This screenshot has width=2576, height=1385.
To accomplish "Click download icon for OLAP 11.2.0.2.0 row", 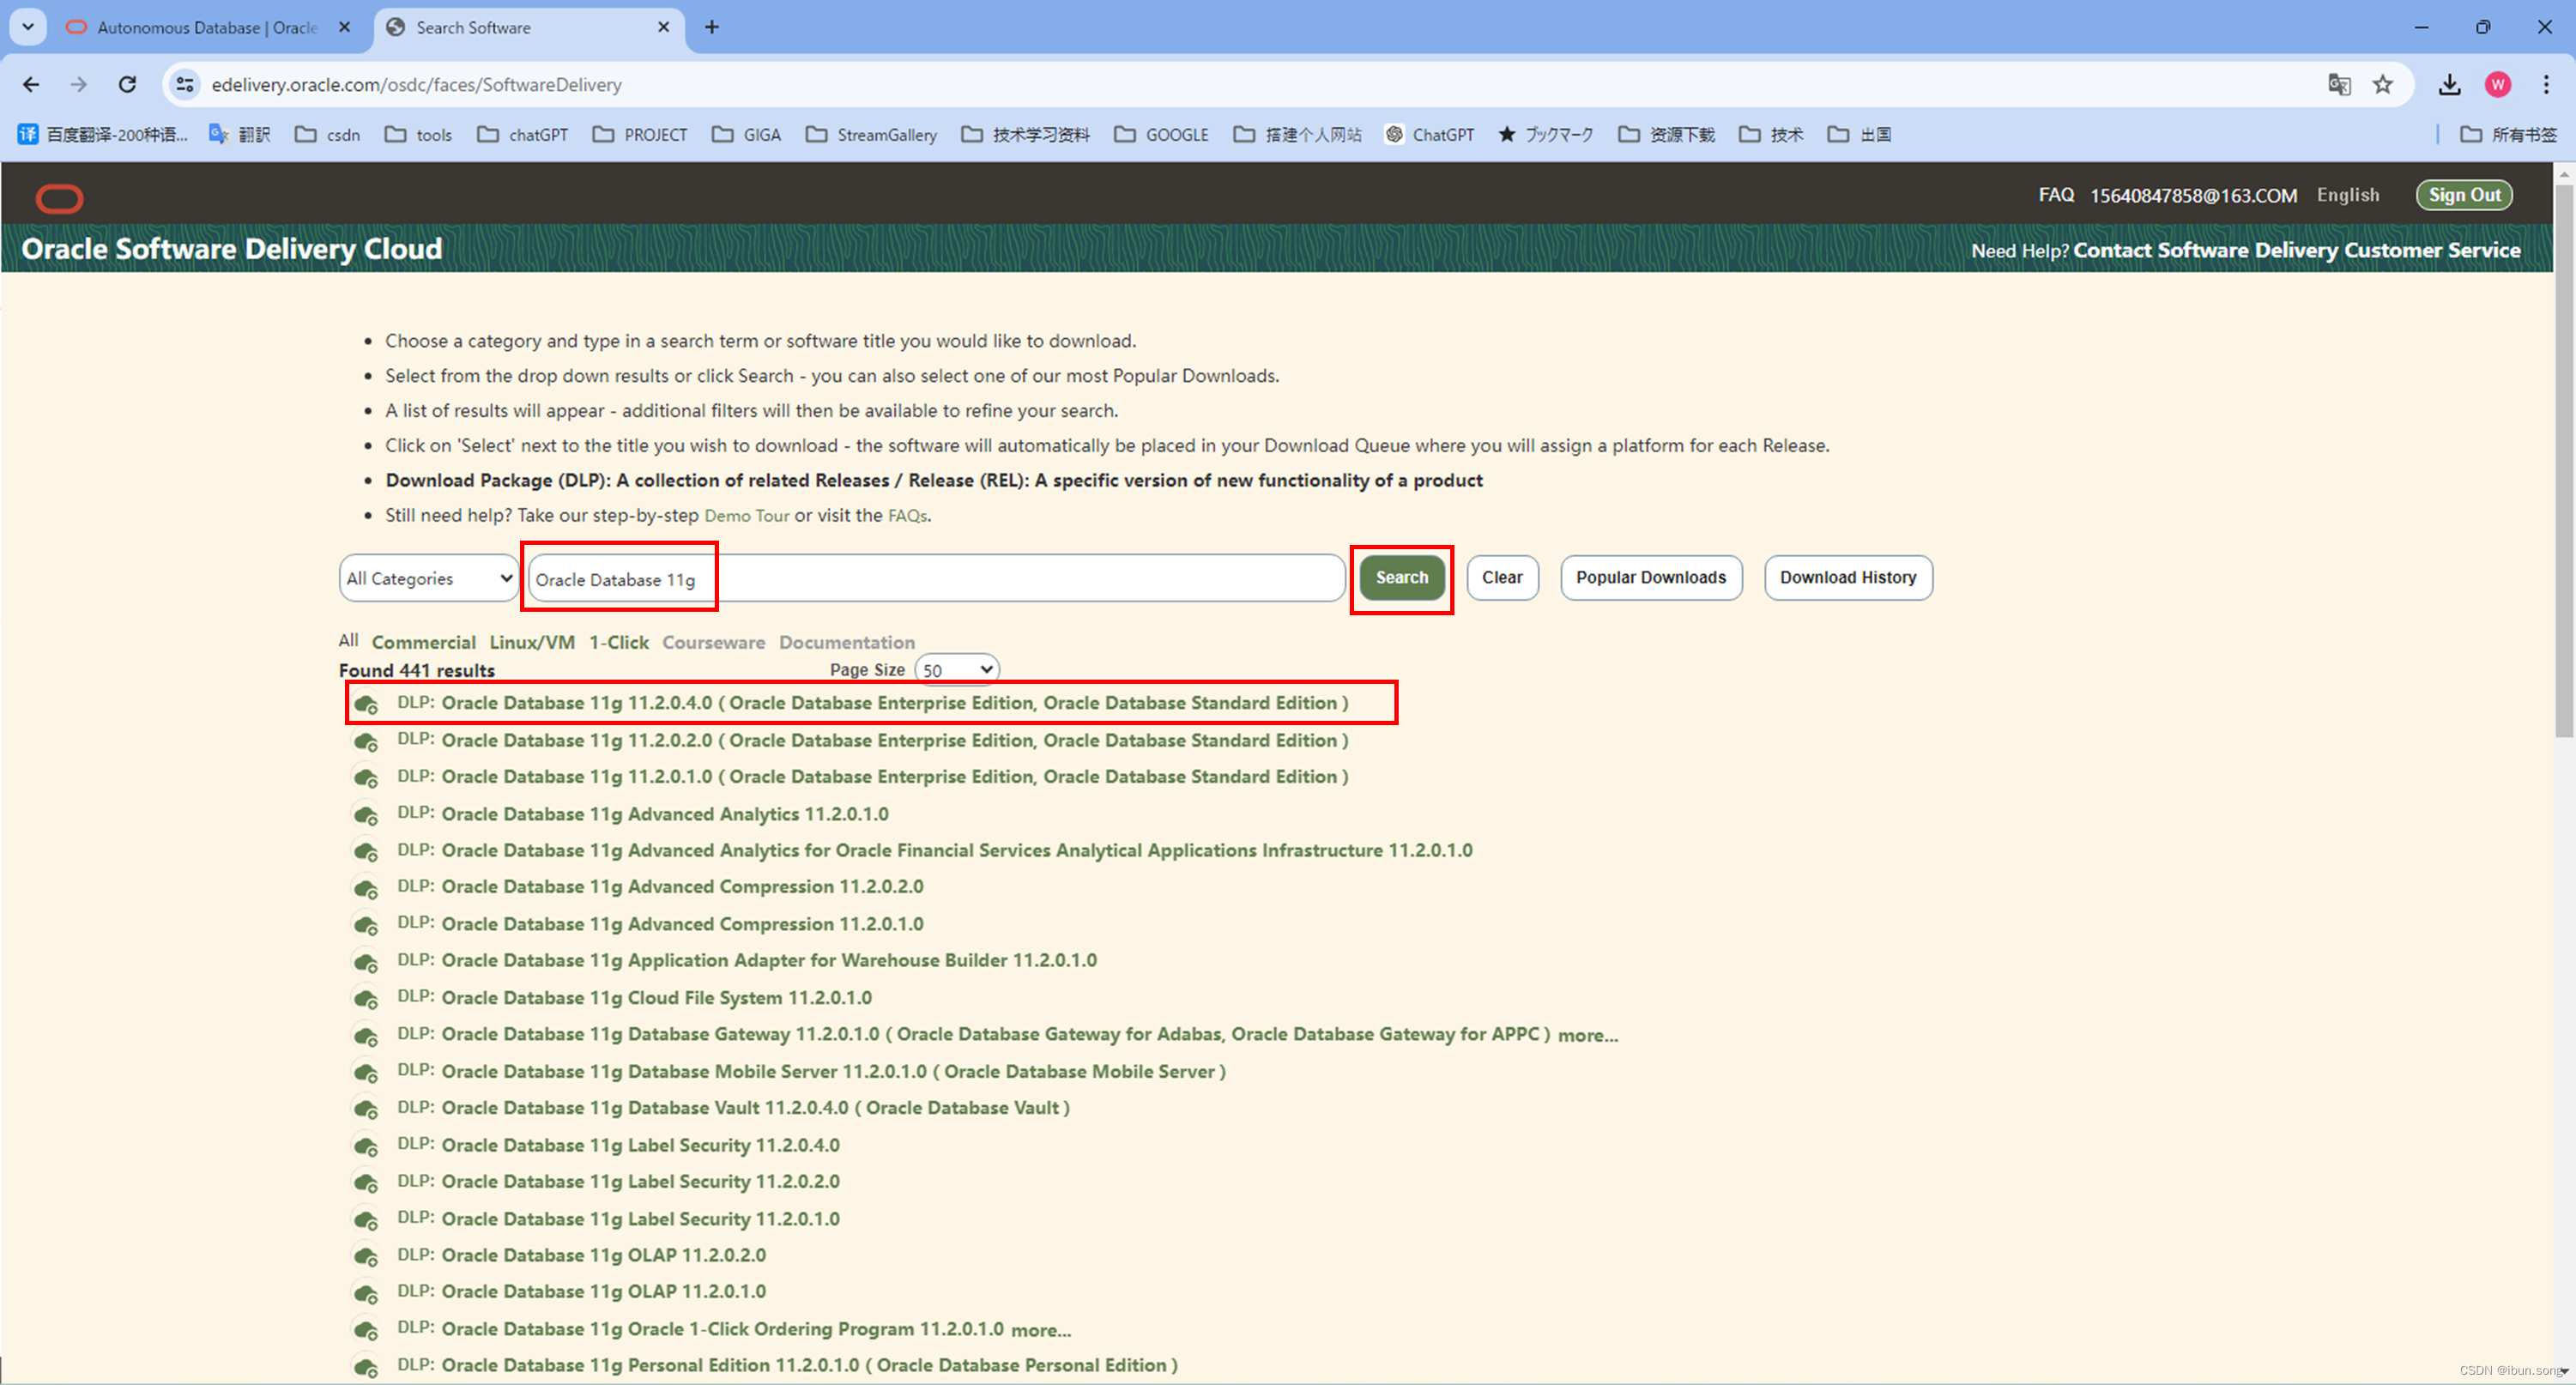I will 366,1256.
